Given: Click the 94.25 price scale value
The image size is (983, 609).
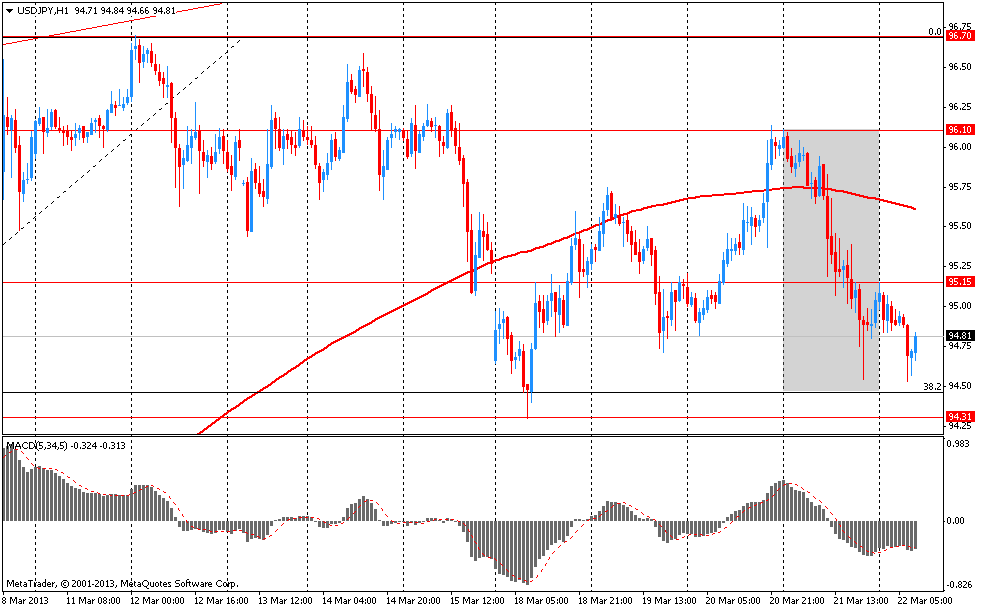Looking at the screenshot, I should tap(960, 426).
